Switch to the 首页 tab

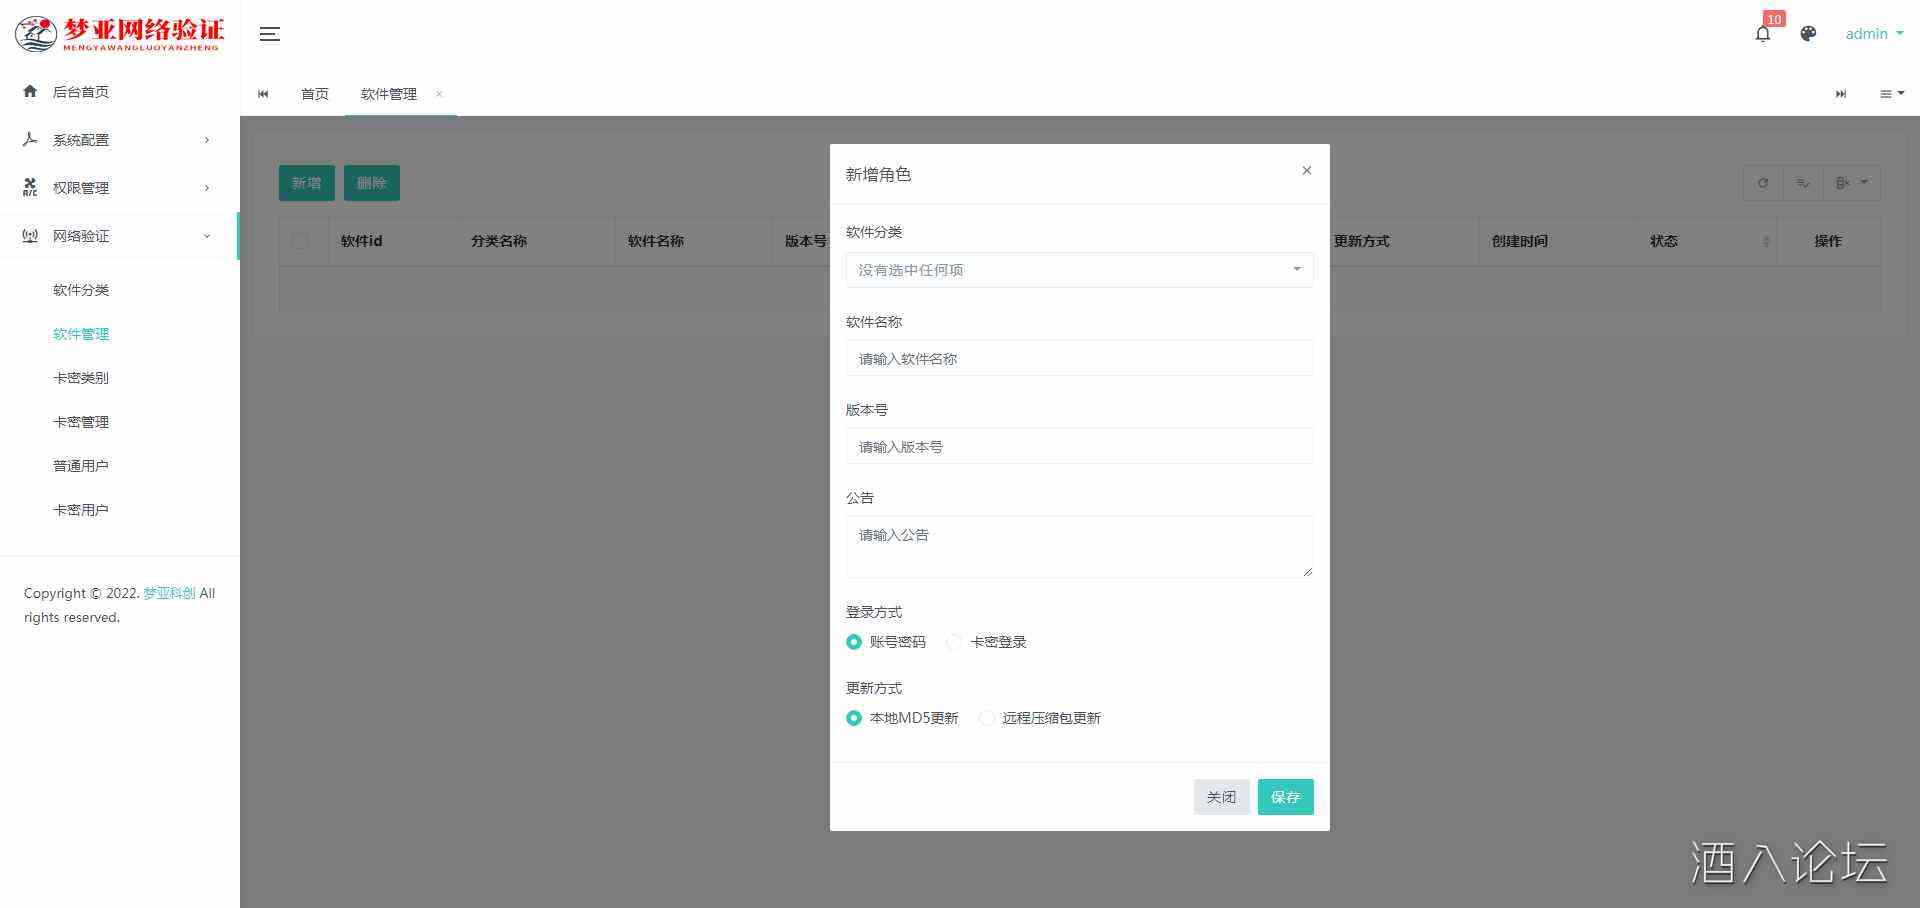pyautogui.click(x=315, y=94)
